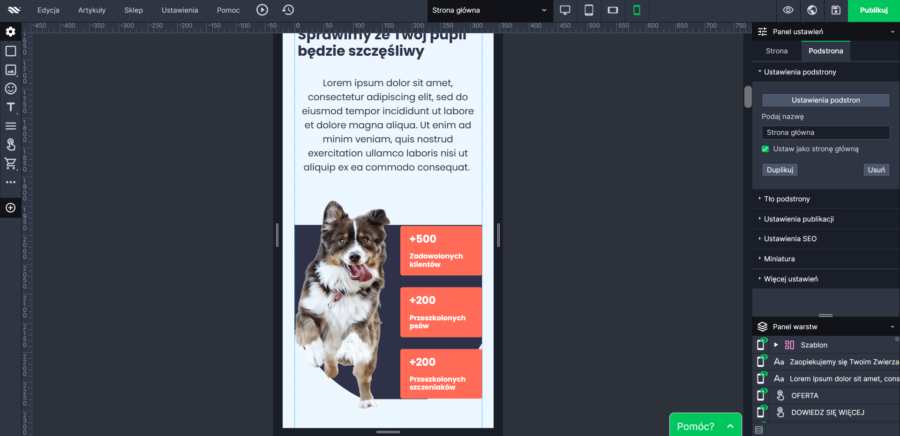Expand the Szablon layer group arrow
900x436 pixels.
click(x=776, y=345)
